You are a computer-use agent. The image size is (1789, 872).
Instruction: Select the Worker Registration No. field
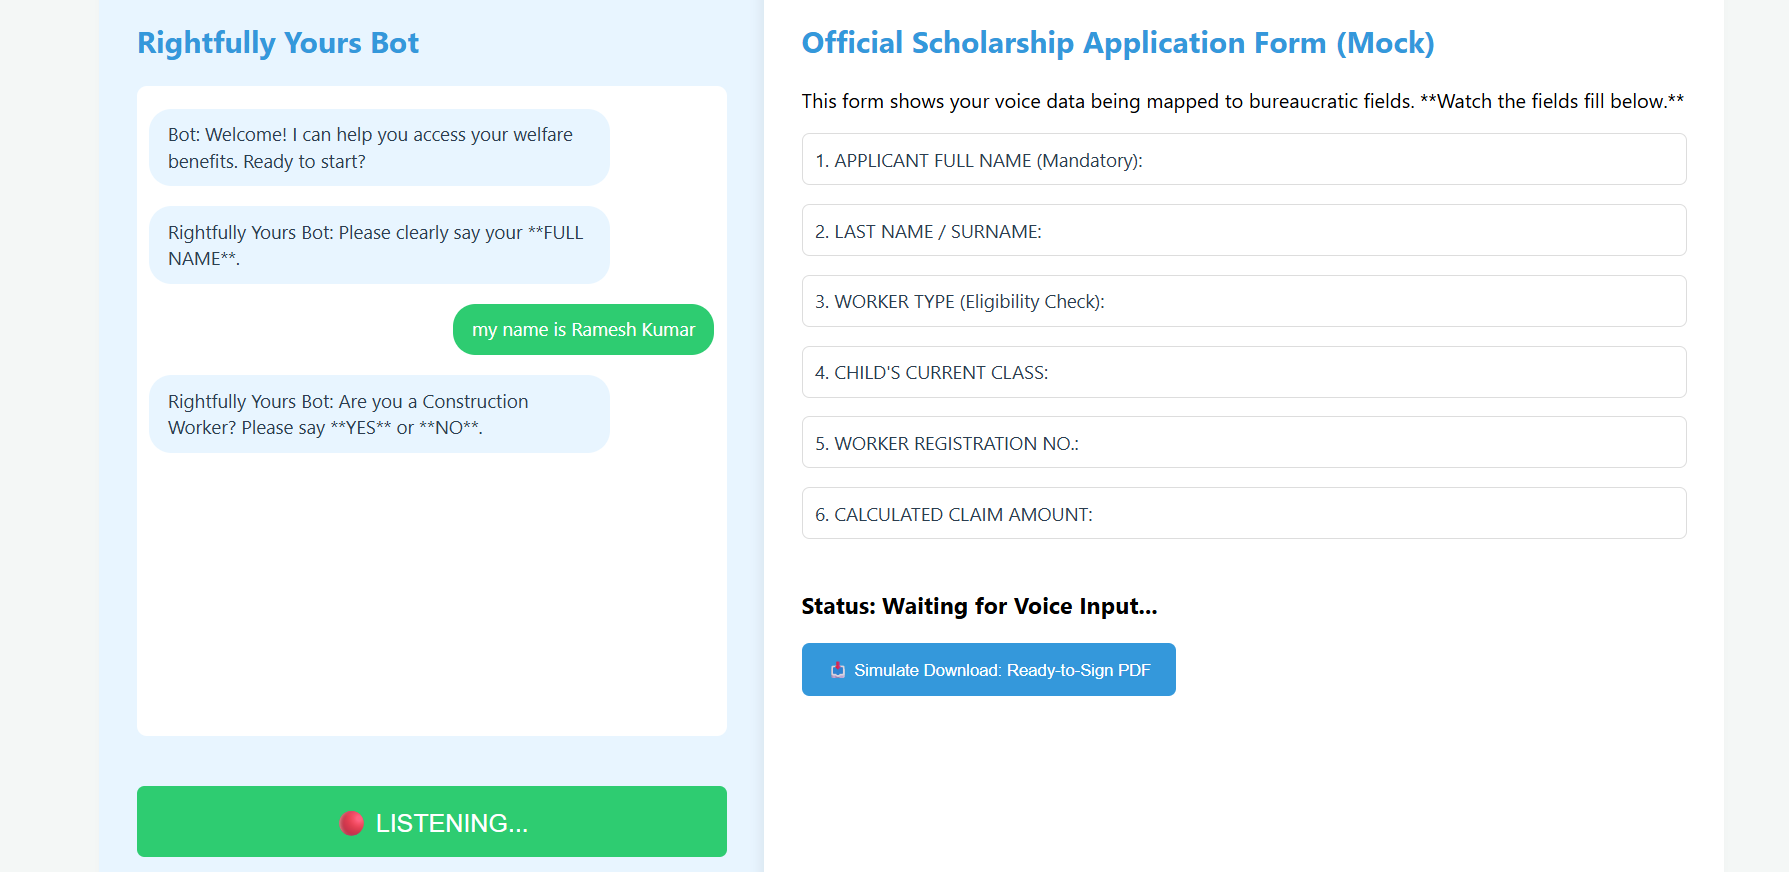(1243, 443)
